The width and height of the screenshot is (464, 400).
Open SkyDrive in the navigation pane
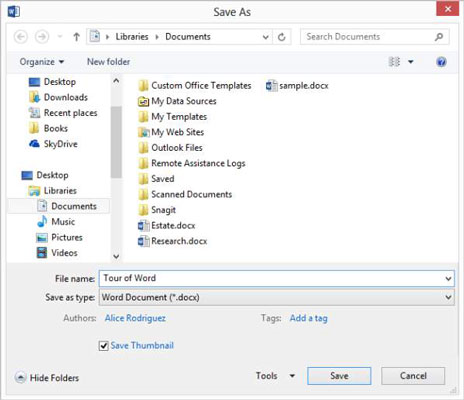(x=53, y=144)
